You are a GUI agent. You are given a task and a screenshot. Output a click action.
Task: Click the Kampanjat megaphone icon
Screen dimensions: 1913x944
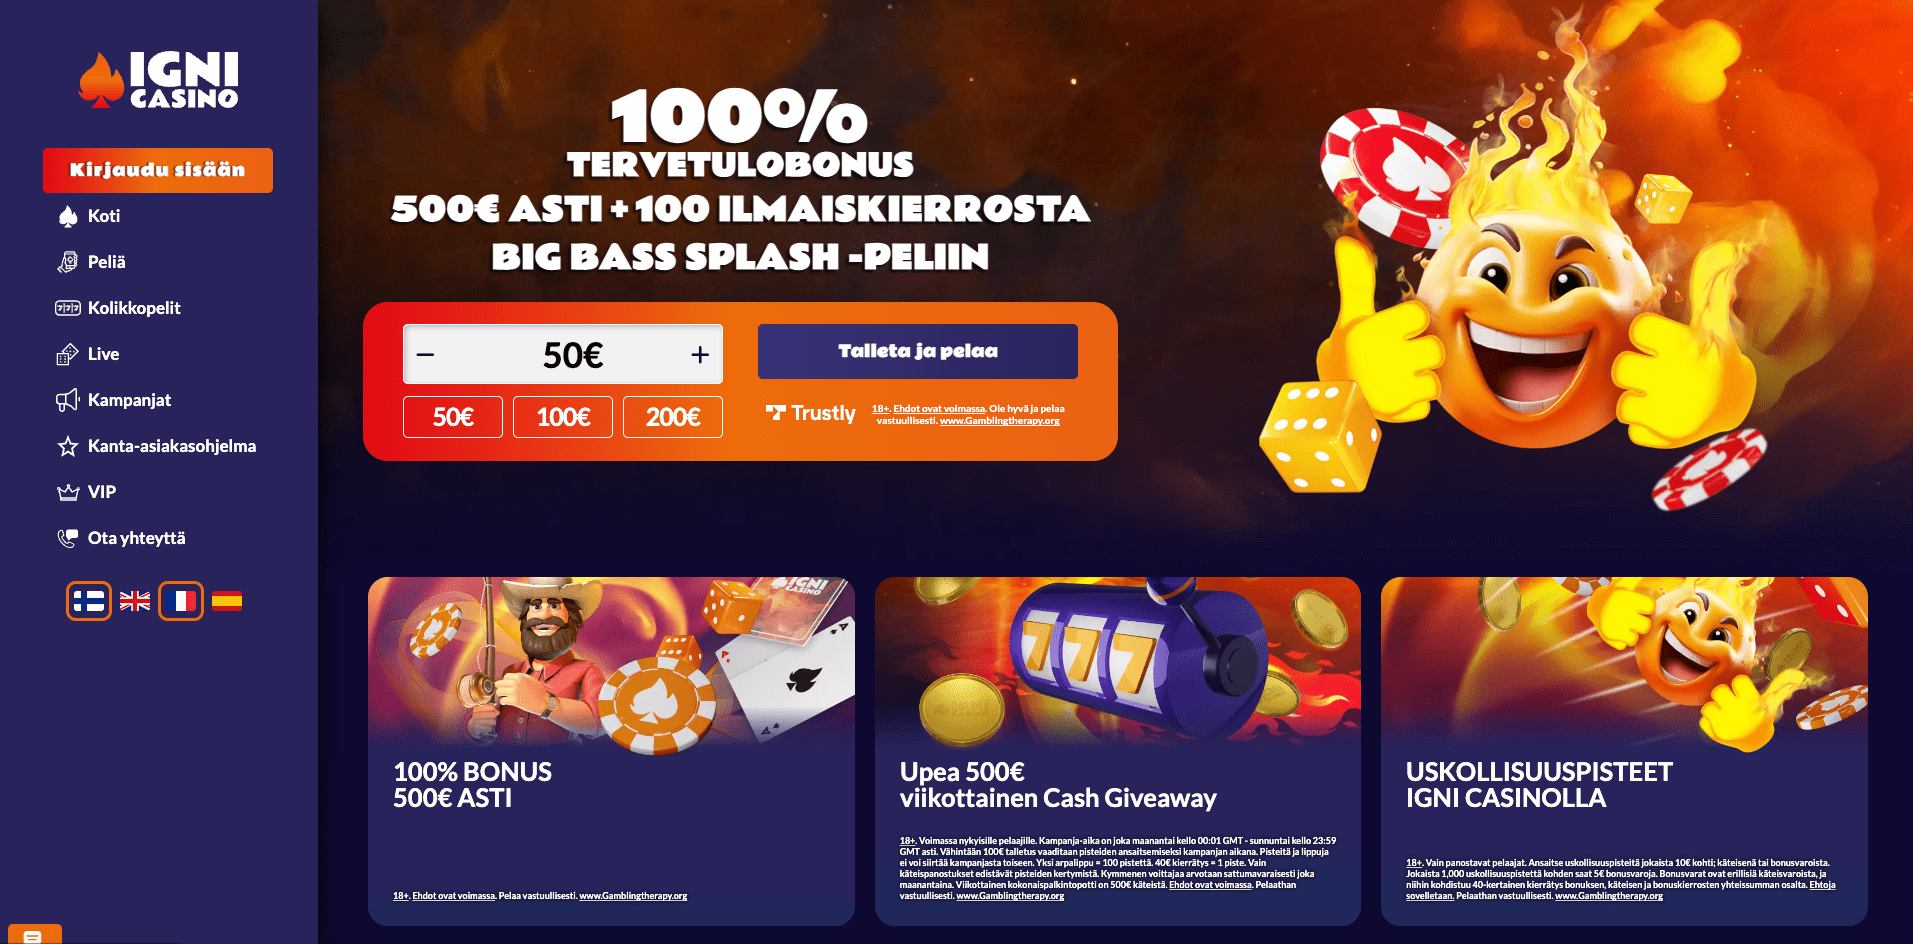tap(68, 400)
